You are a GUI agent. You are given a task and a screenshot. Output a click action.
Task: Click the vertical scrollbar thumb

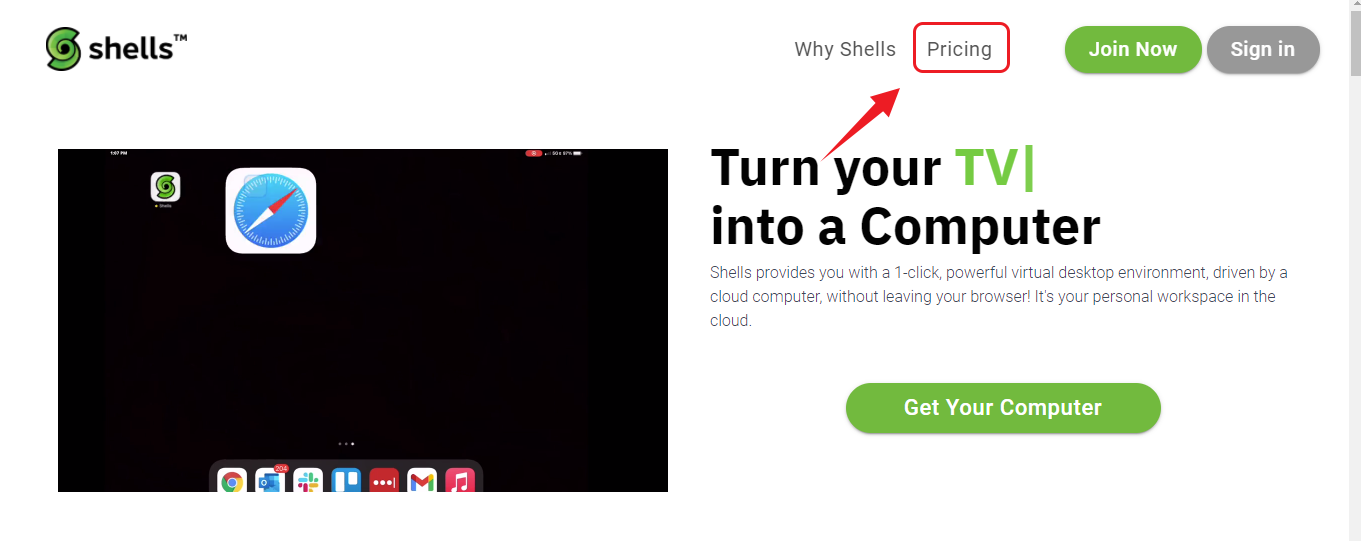pos(1354,45)
